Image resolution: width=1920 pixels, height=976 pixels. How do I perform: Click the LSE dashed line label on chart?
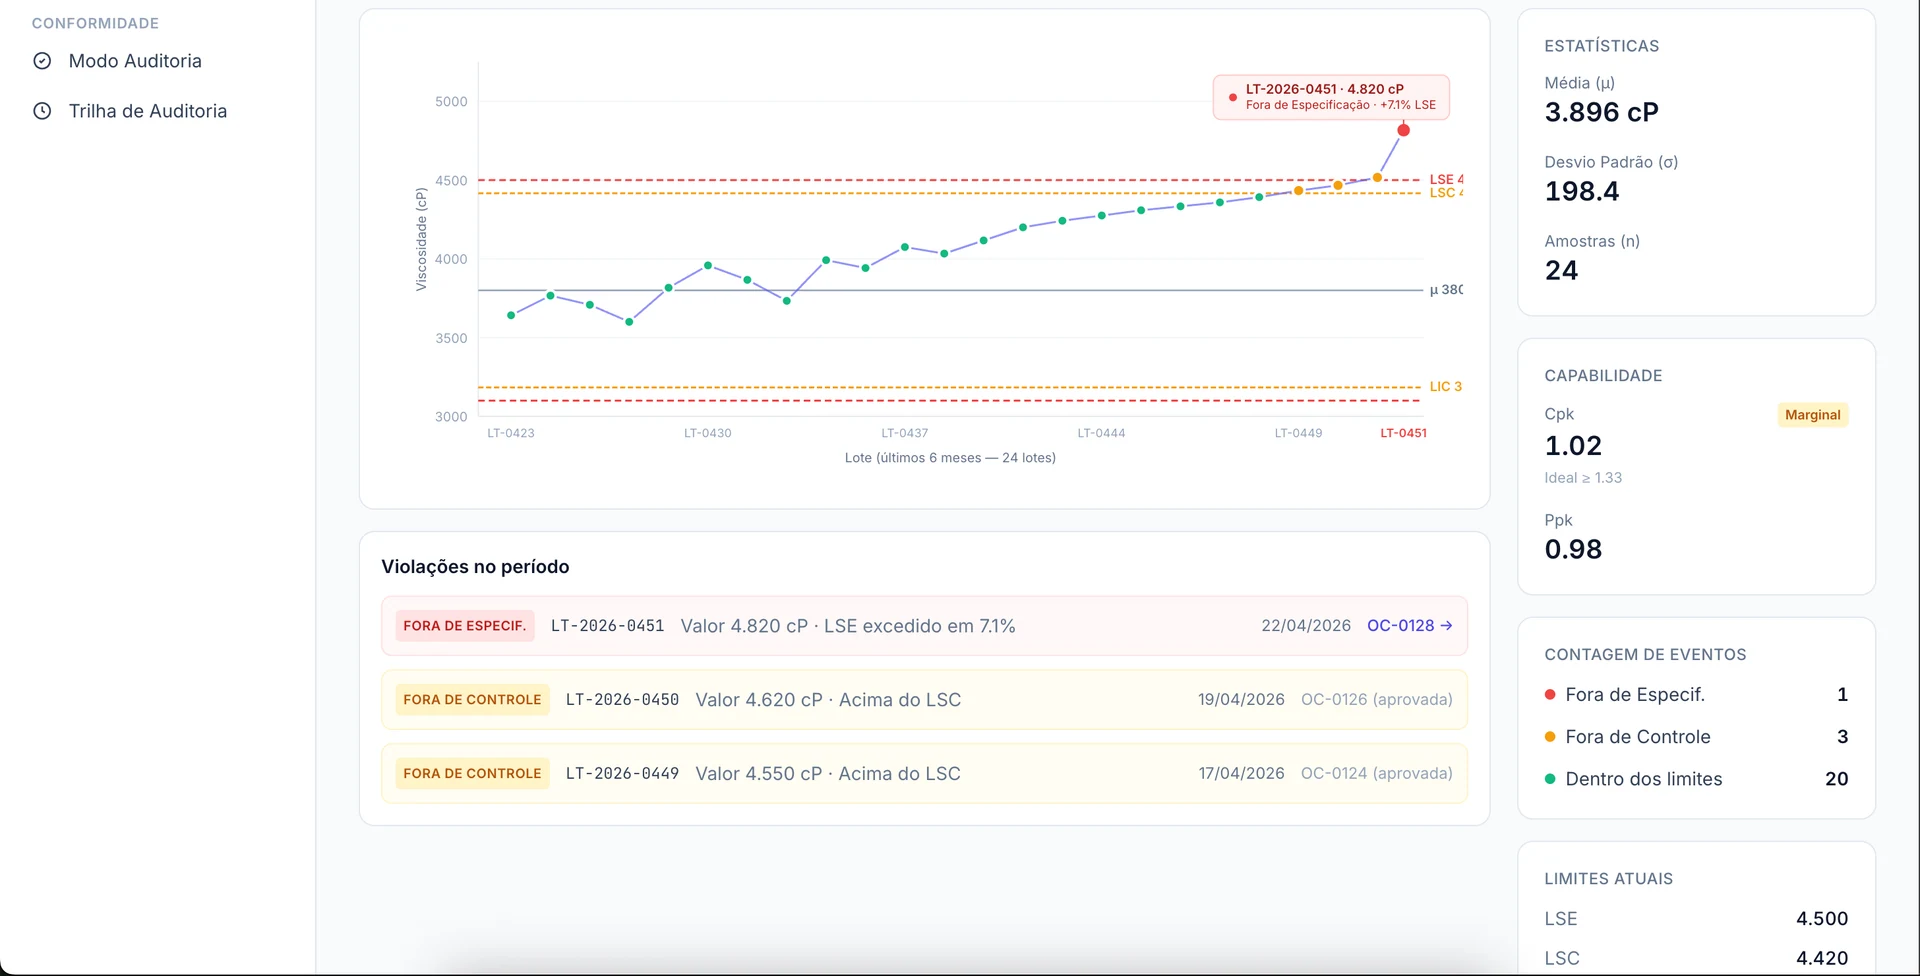[x=1445, y=179]
